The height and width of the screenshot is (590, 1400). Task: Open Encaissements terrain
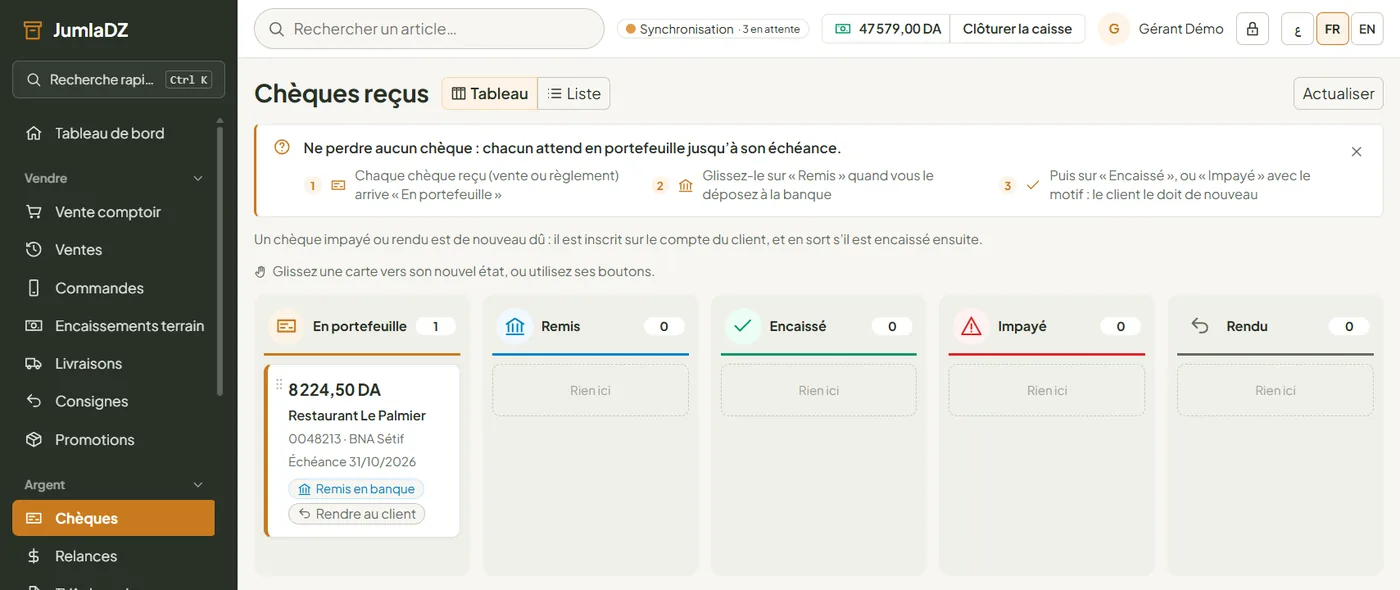[114, 326]
